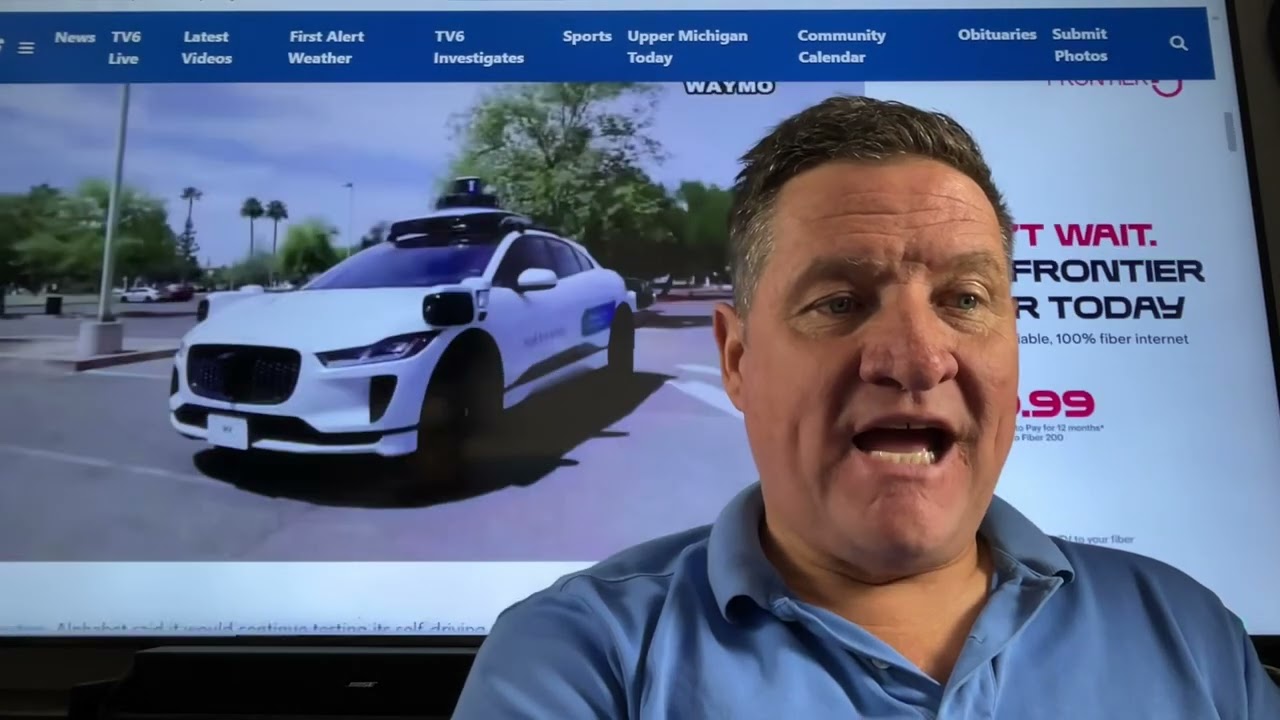
Task: Open the Obituaries page
Action: [997, 34]
